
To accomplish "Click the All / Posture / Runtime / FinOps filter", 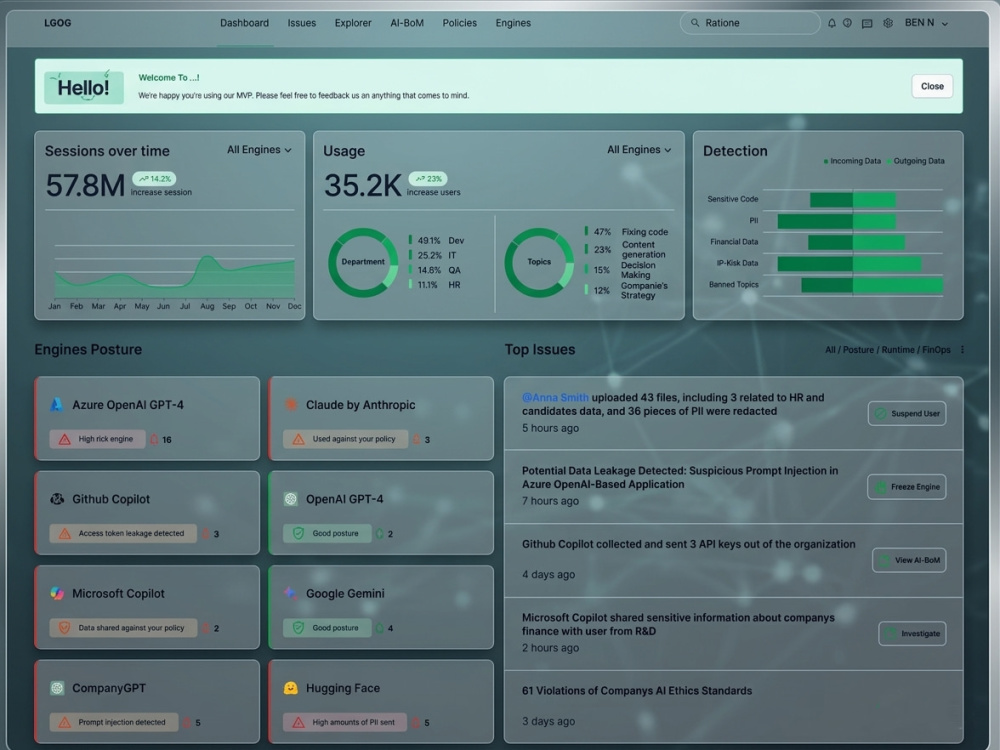I will click(x=887, y=349).
